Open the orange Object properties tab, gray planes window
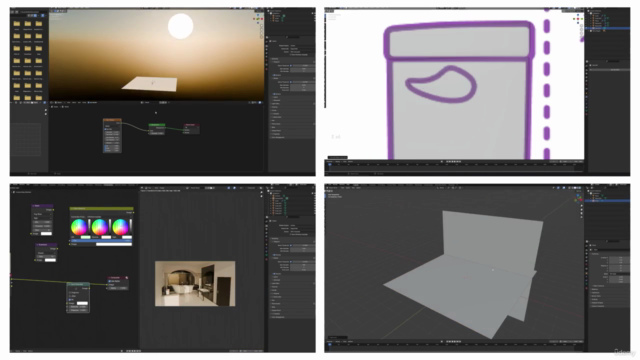640x360 pixels. pos(587,273)
